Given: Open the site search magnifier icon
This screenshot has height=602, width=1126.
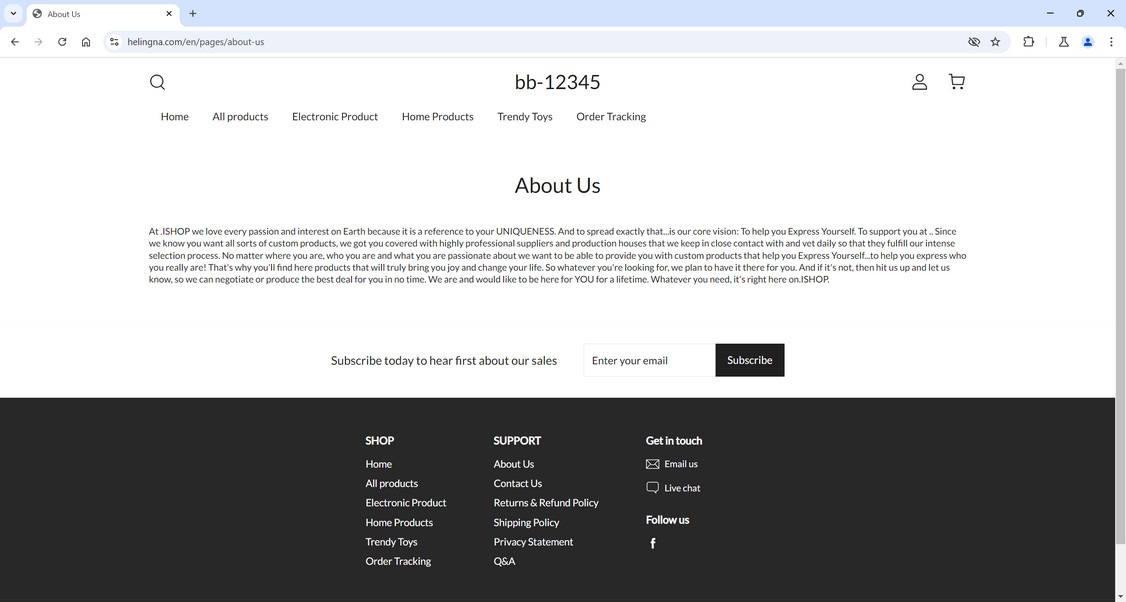Looking at the screenshot, I should [x=157, y=82].
